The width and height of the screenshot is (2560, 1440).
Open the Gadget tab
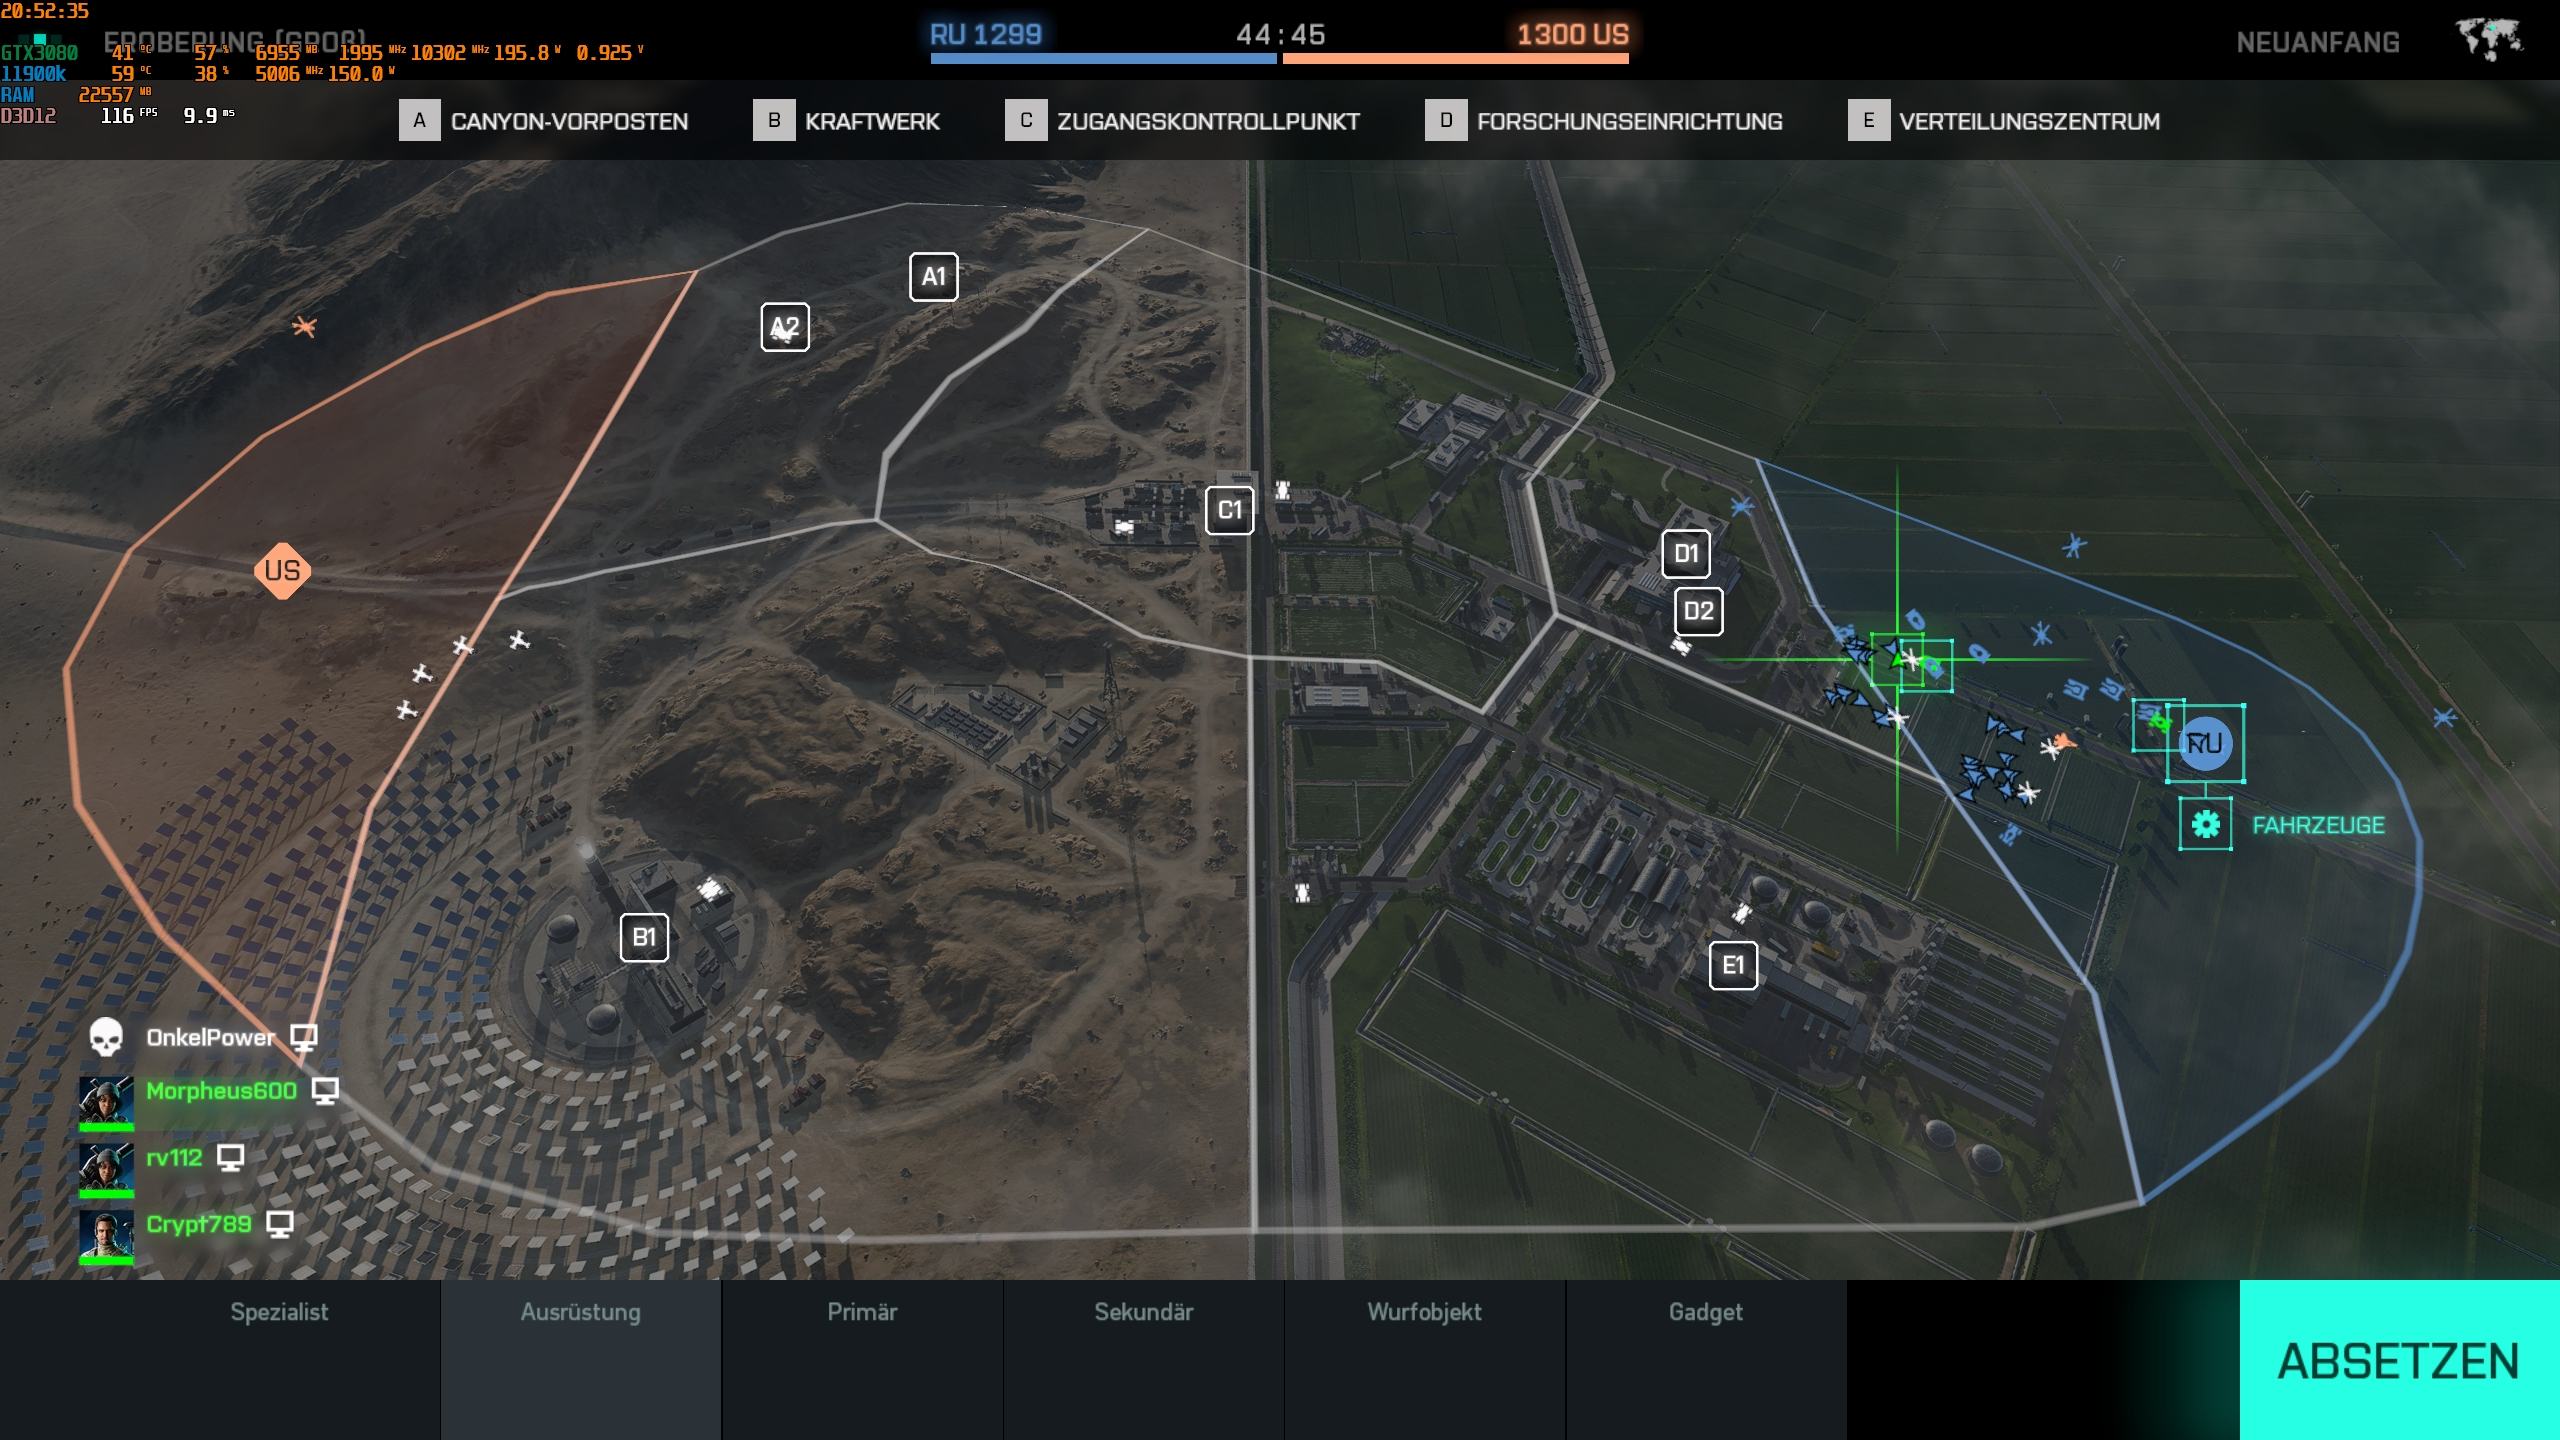coord(1706,1359)
